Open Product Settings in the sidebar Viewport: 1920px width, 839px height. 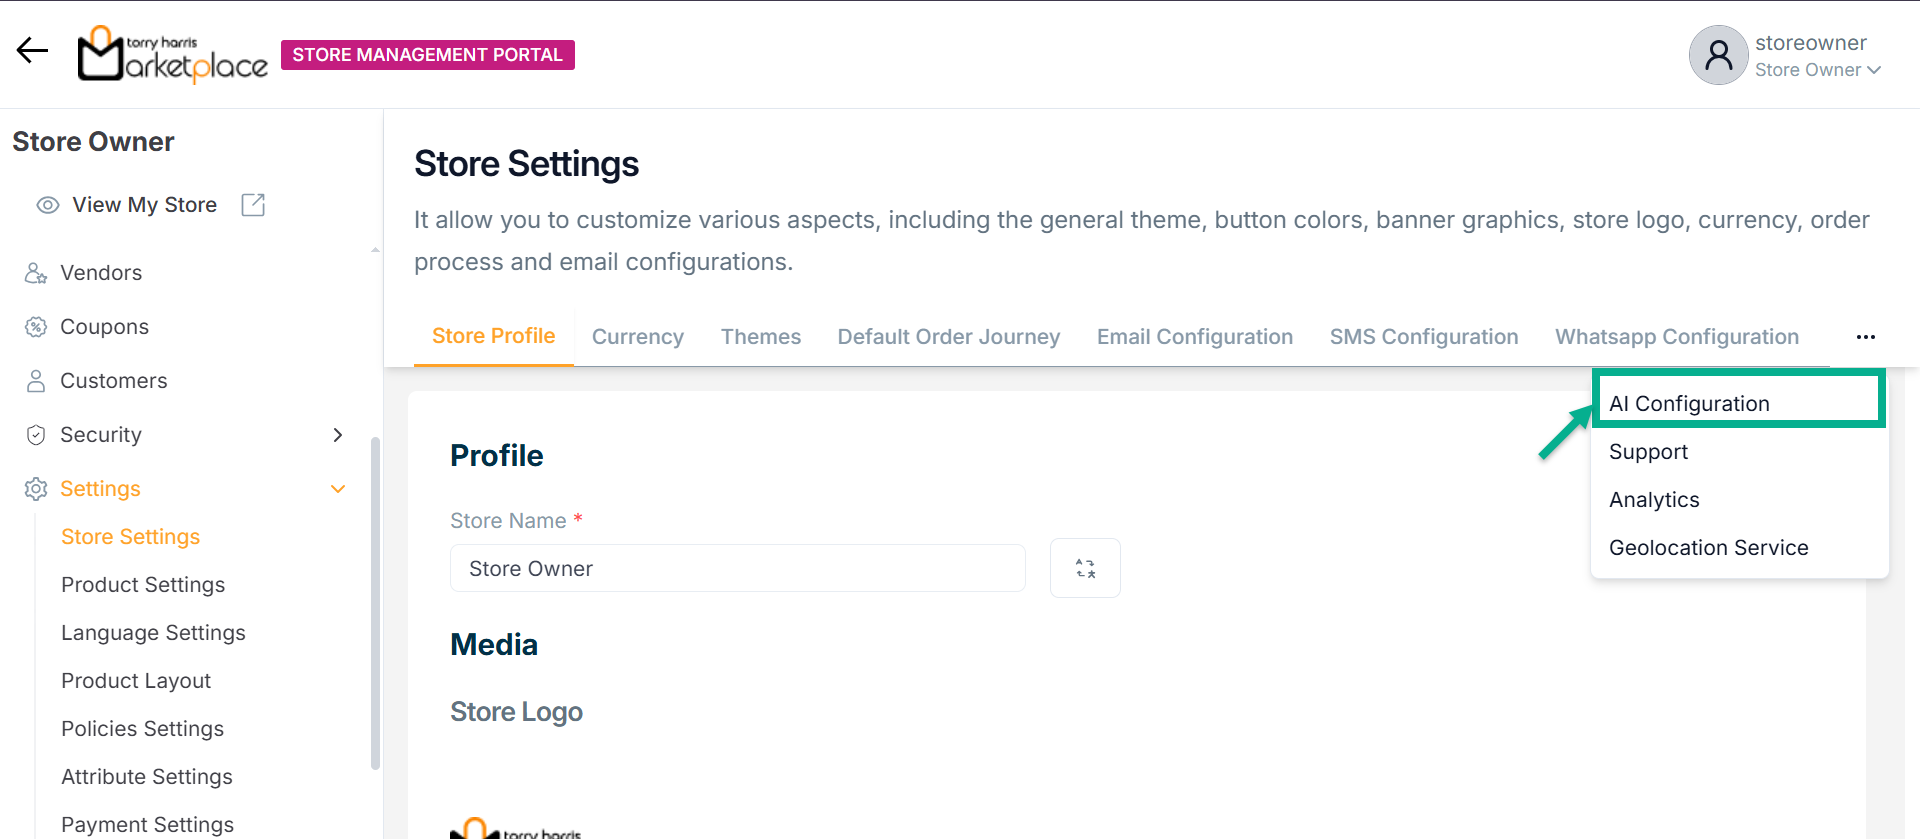tap(143, 585)
